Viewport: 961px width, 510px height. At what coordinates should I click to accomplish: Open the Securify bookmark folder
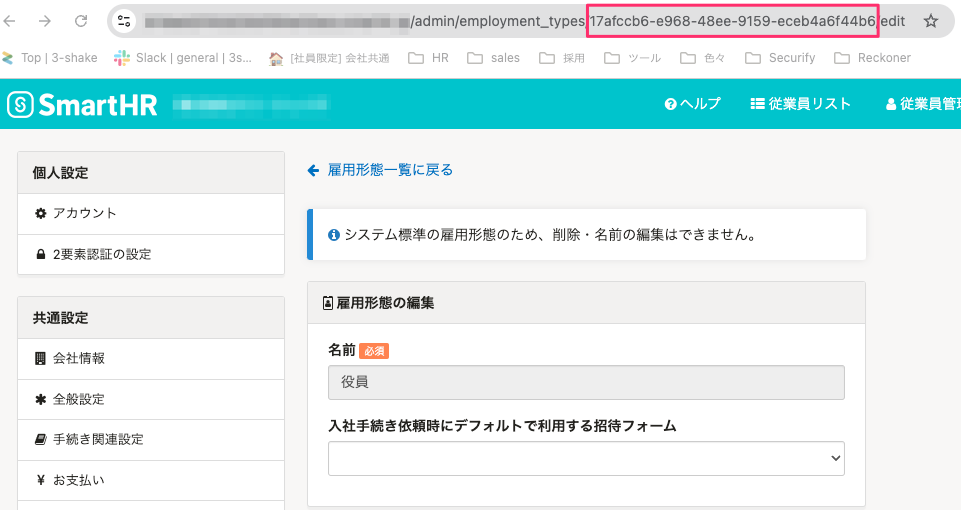(780, 58)
